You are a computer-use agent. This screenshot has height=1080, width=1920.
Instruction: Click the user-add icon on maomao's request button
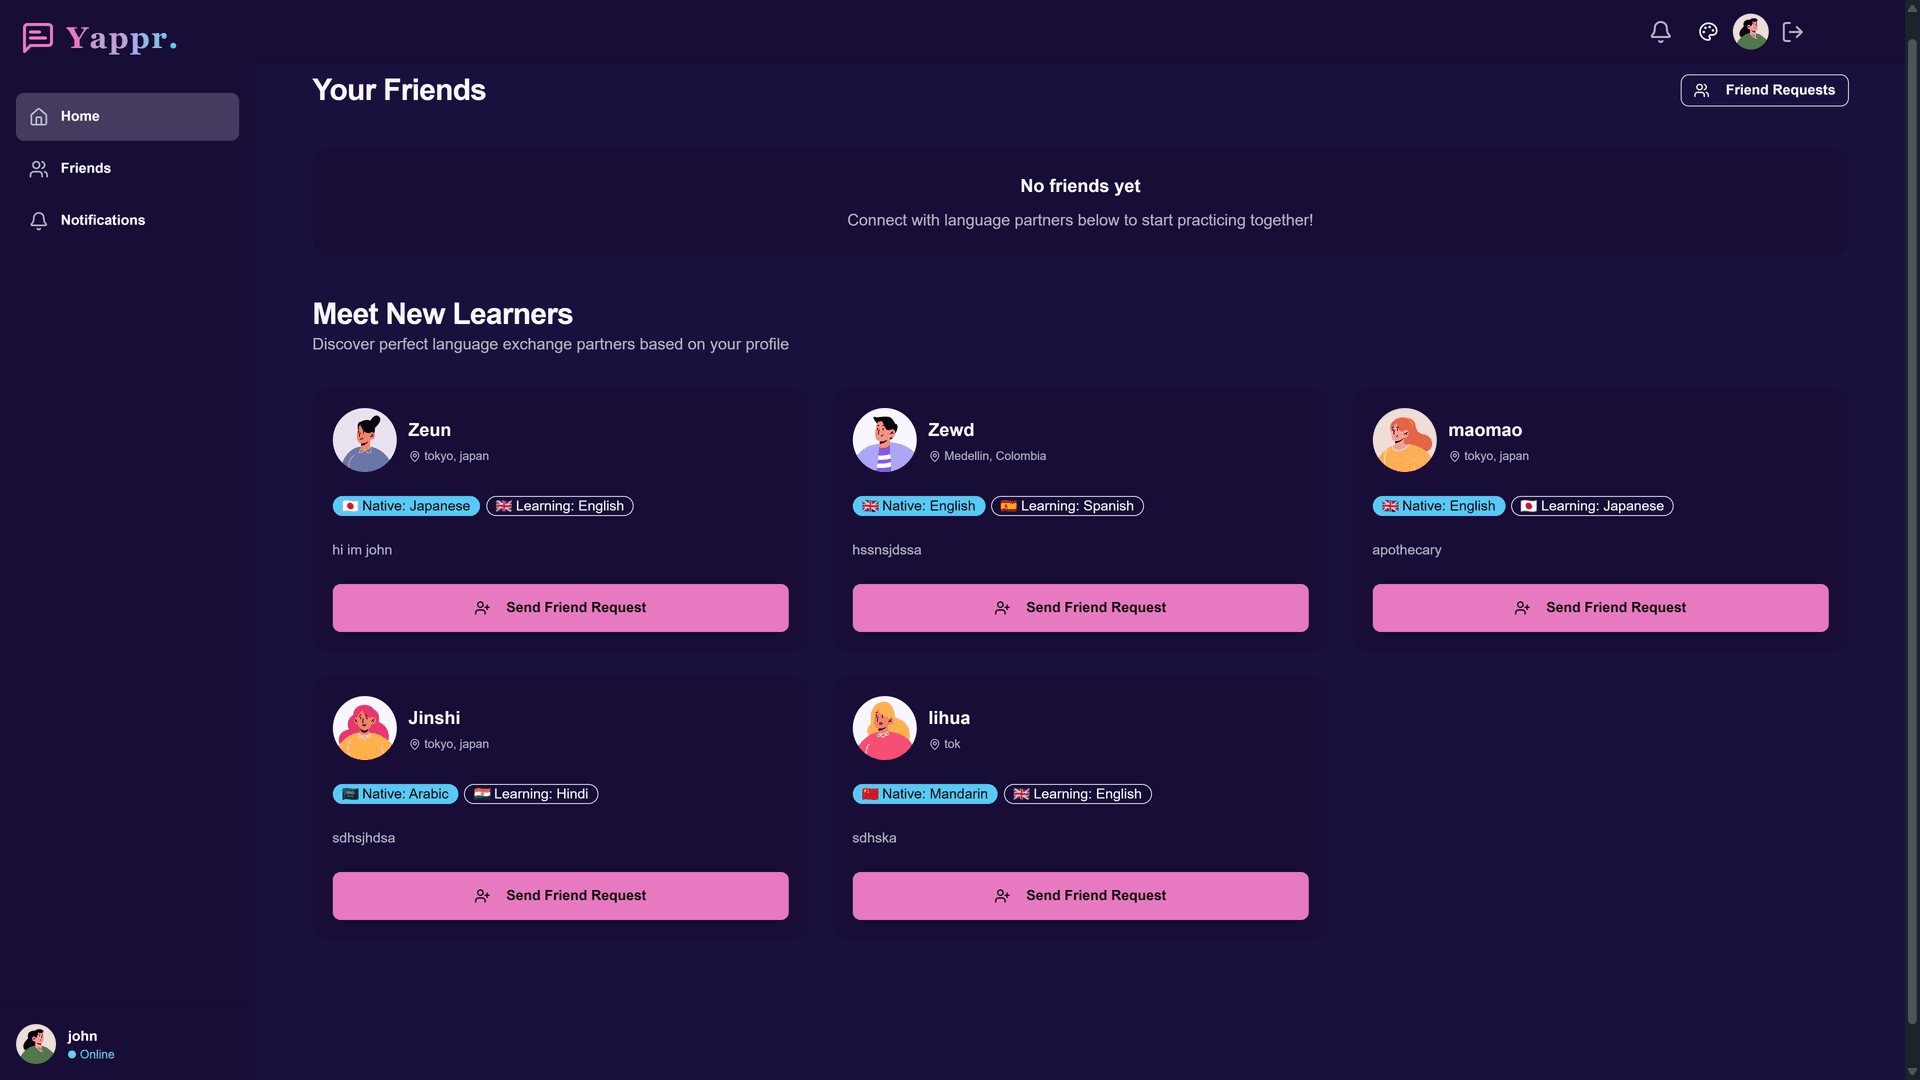(1523, 607)
